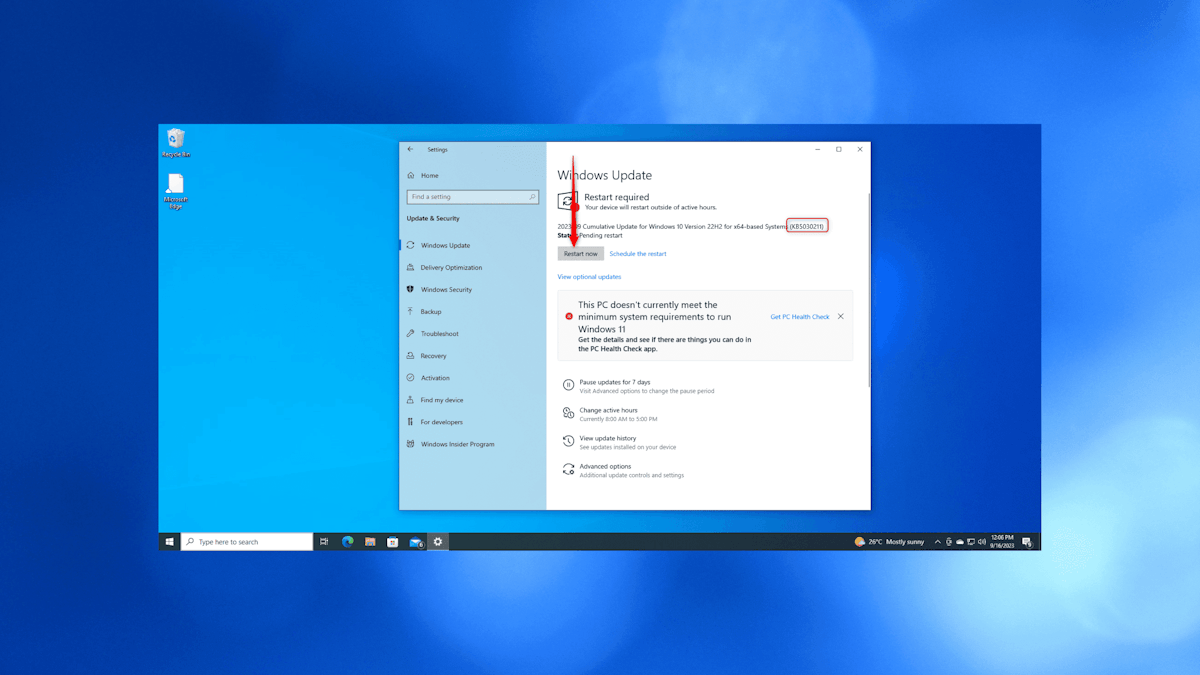This screenshot has width=1200, height=675.
Task: Click the back arrow in Settings
Action: pos(410,149)
